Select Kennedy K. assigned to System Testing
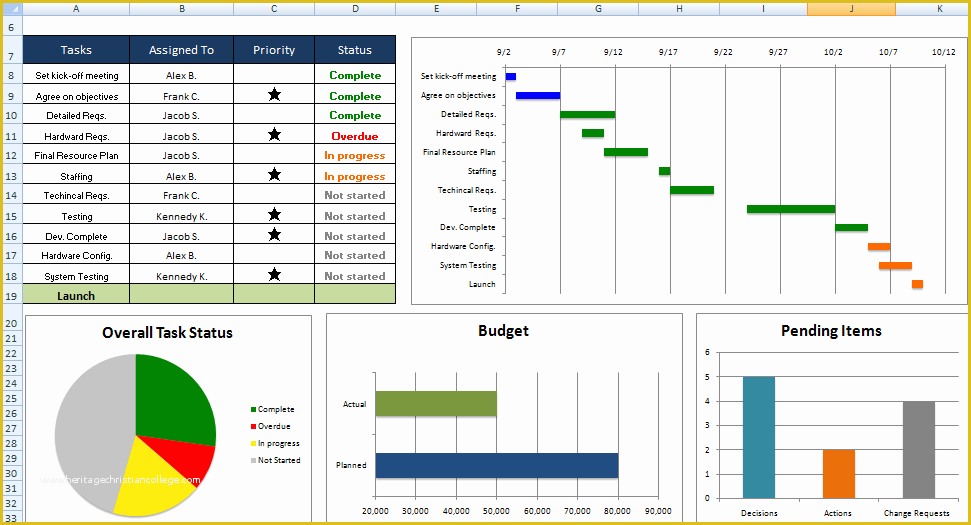The image size is (971, 525). click(x=181, y=276)
